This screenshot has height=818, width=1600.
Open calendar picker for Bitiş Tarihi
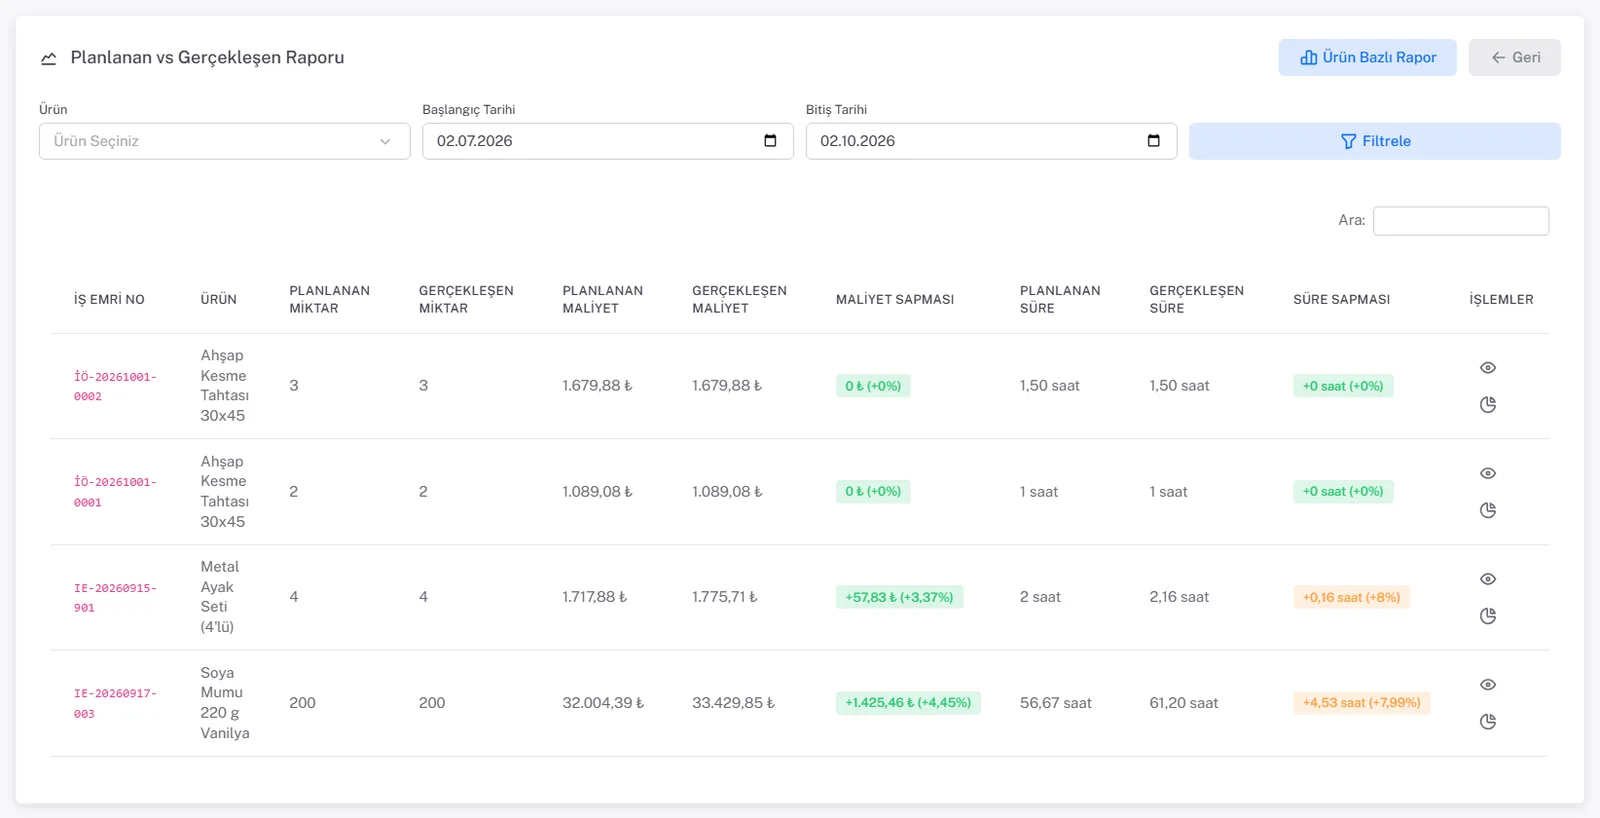(x=1153, y=141)
